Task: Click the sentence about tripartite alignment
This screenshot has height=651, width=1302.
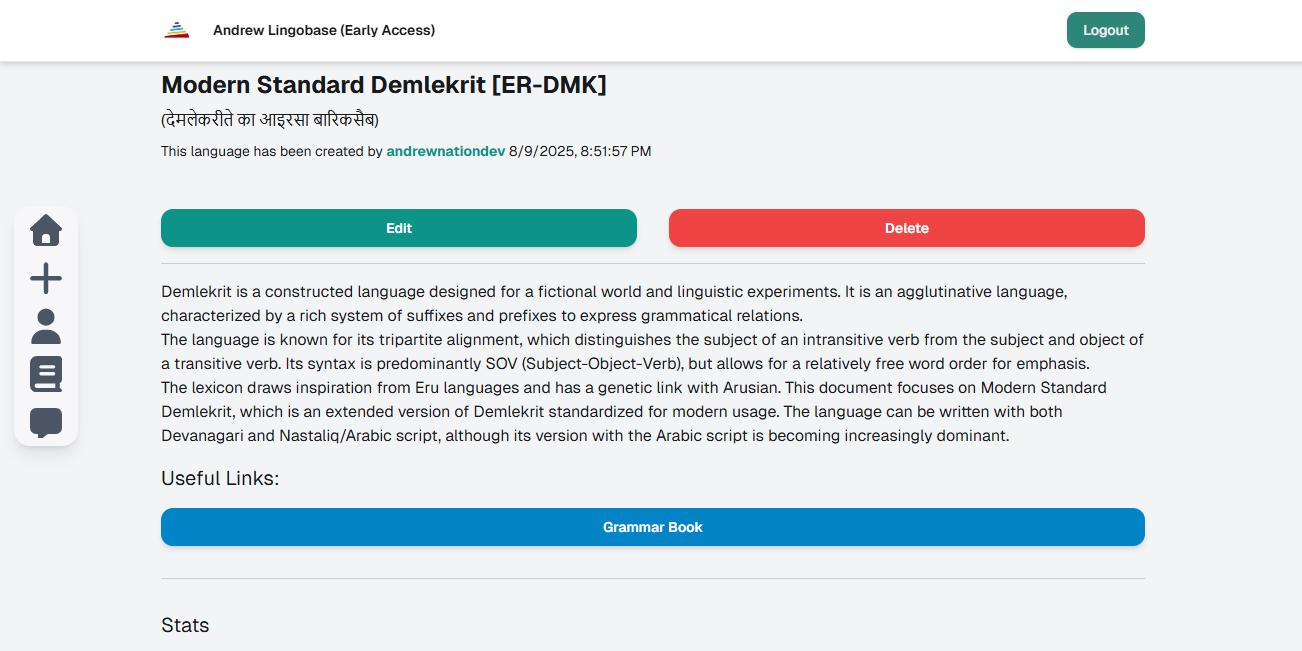Action: click(x=652, y=340)
